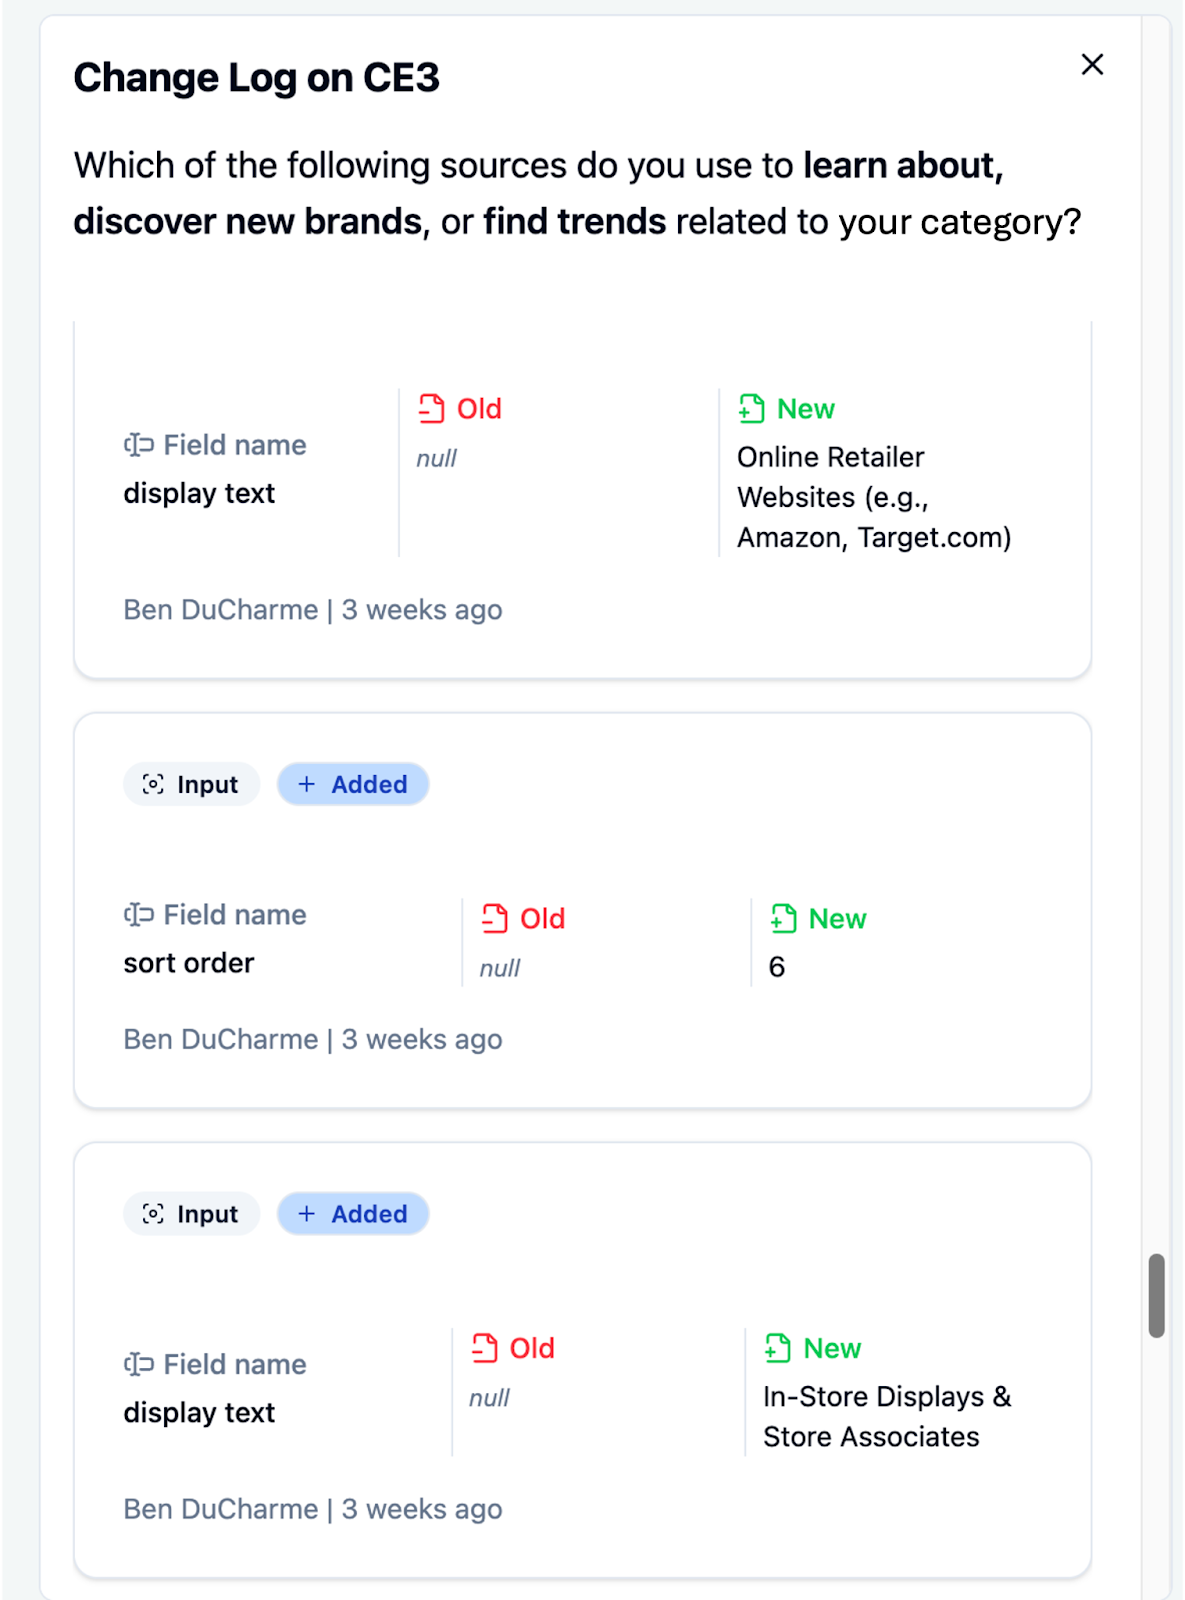Close the Change Log on CE3 dialog
Screen dimensions: 1185x1600
click(x=1092, y=65)
